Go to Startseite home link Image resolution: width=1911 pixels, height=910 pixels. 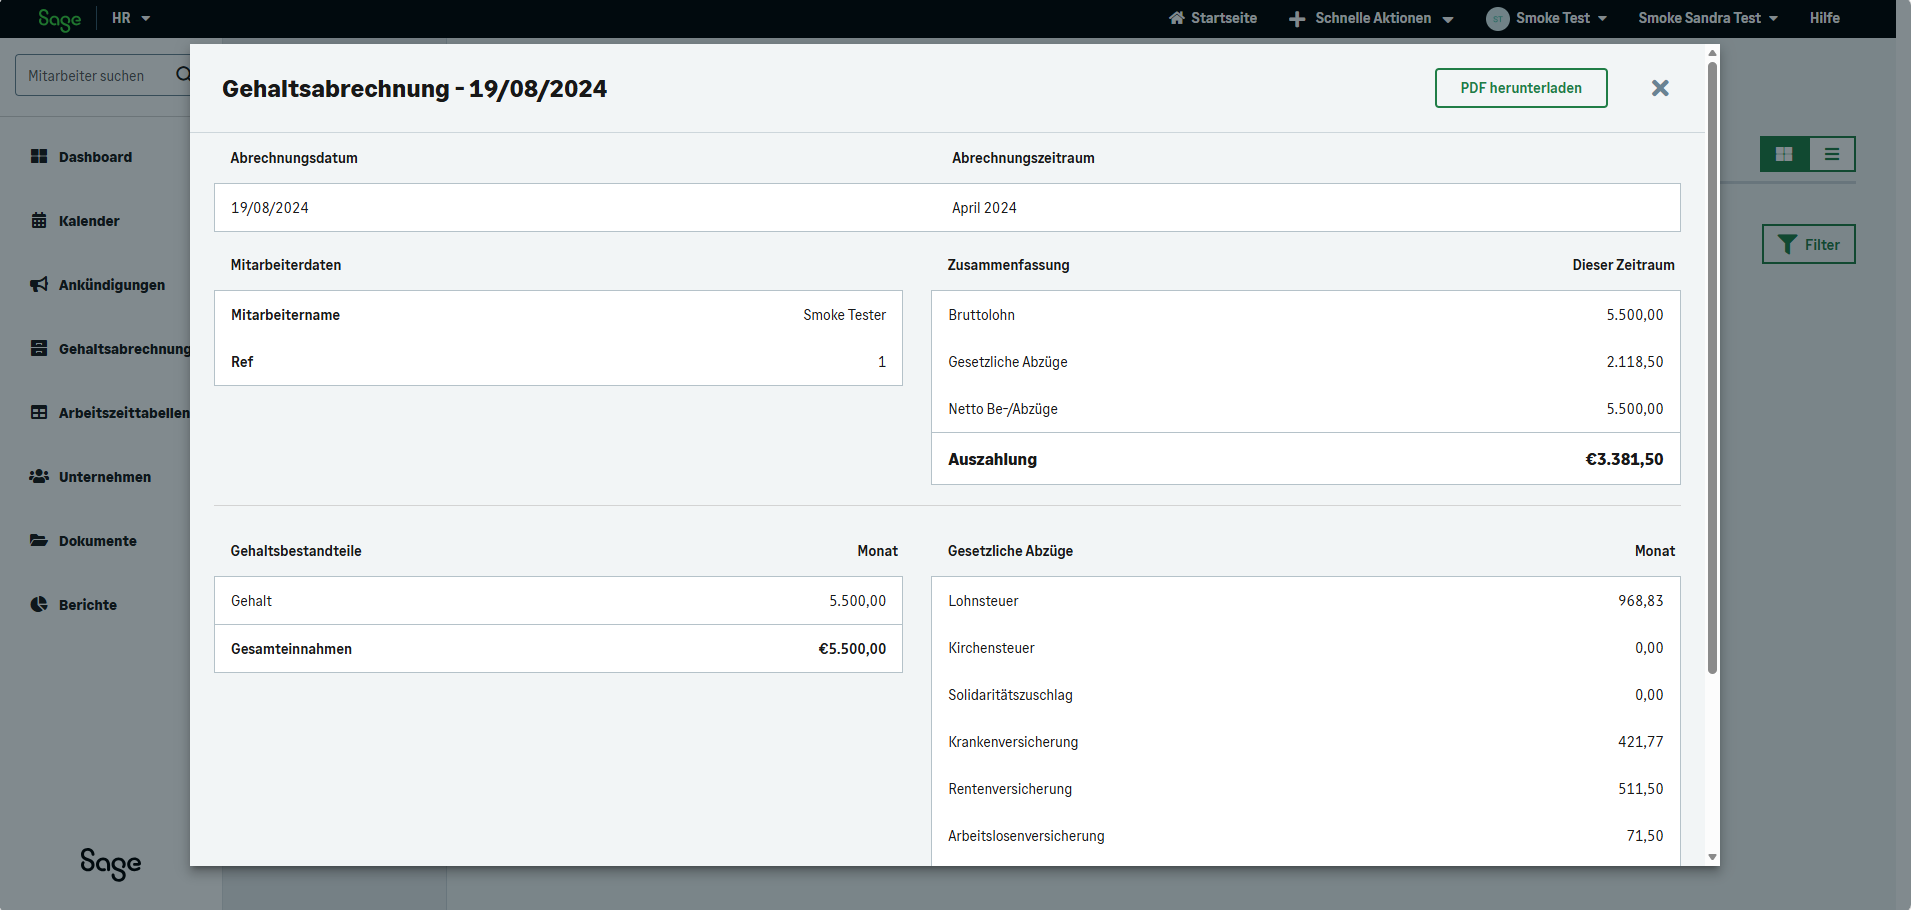point(1212,18)
